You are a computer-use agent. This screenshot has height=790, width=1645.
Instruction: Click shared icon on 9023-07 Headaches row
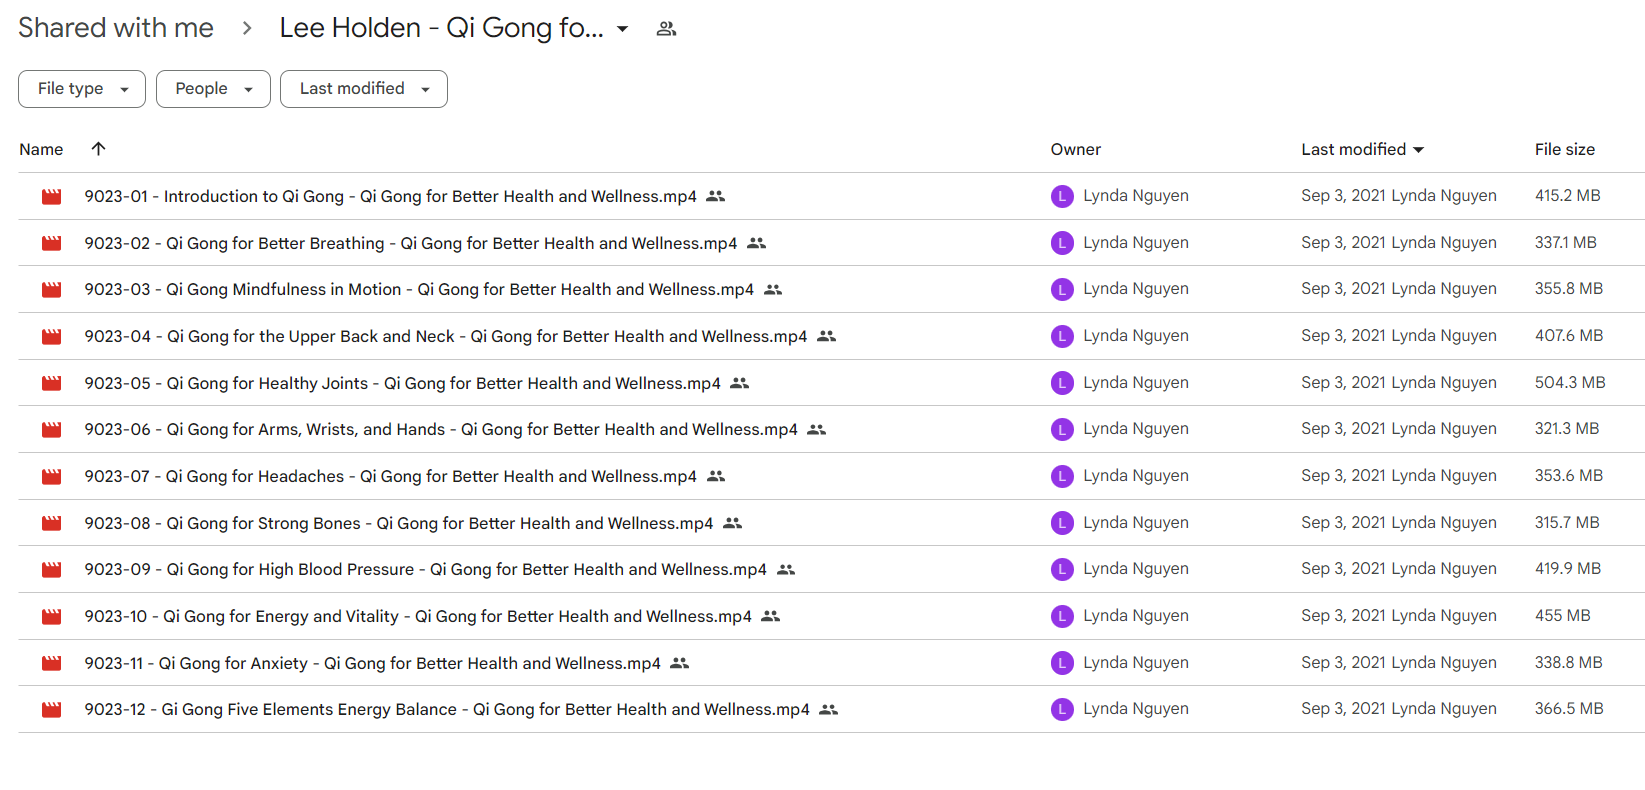[716, 476]
